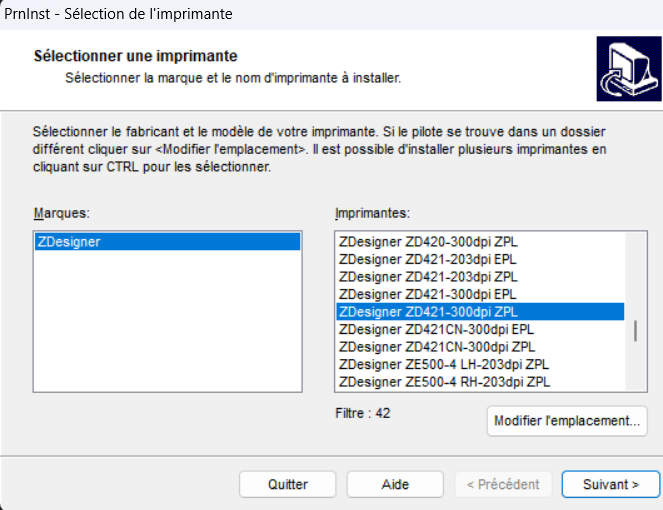Open Aide for help
Image resolution: width=663 pixels, height=510 pixels.
point(395,484)
